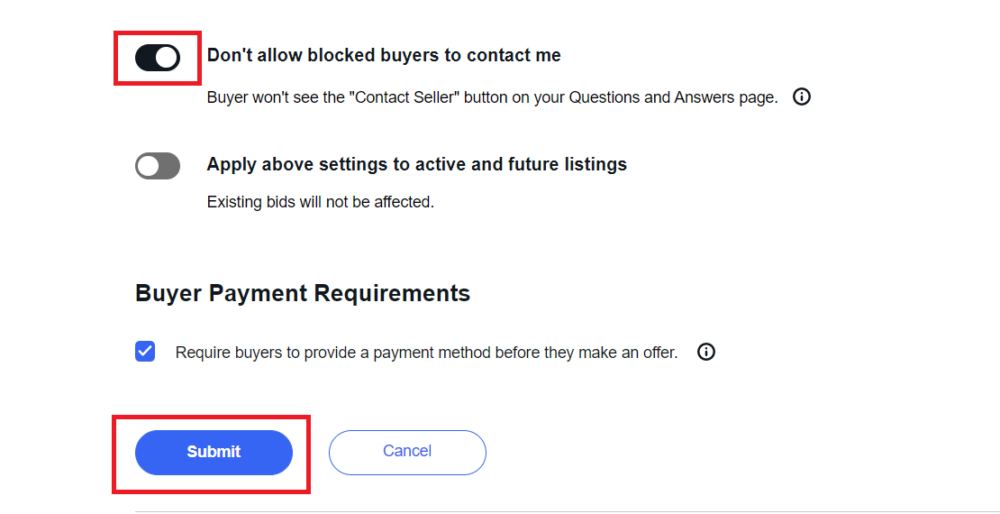
Task: Click the white knob of the enabled toggle
Action: pyautogui.click(x=167, y=58)
